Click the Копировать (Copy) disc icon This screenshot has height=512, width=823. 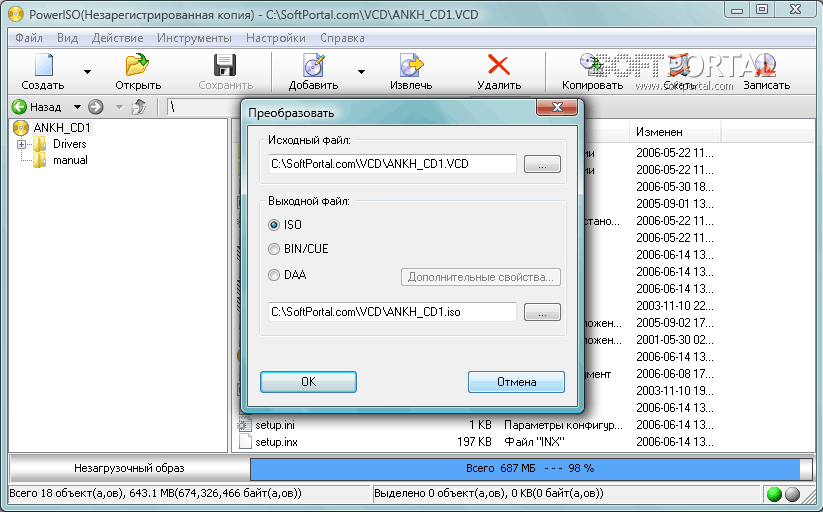point(592,66)
